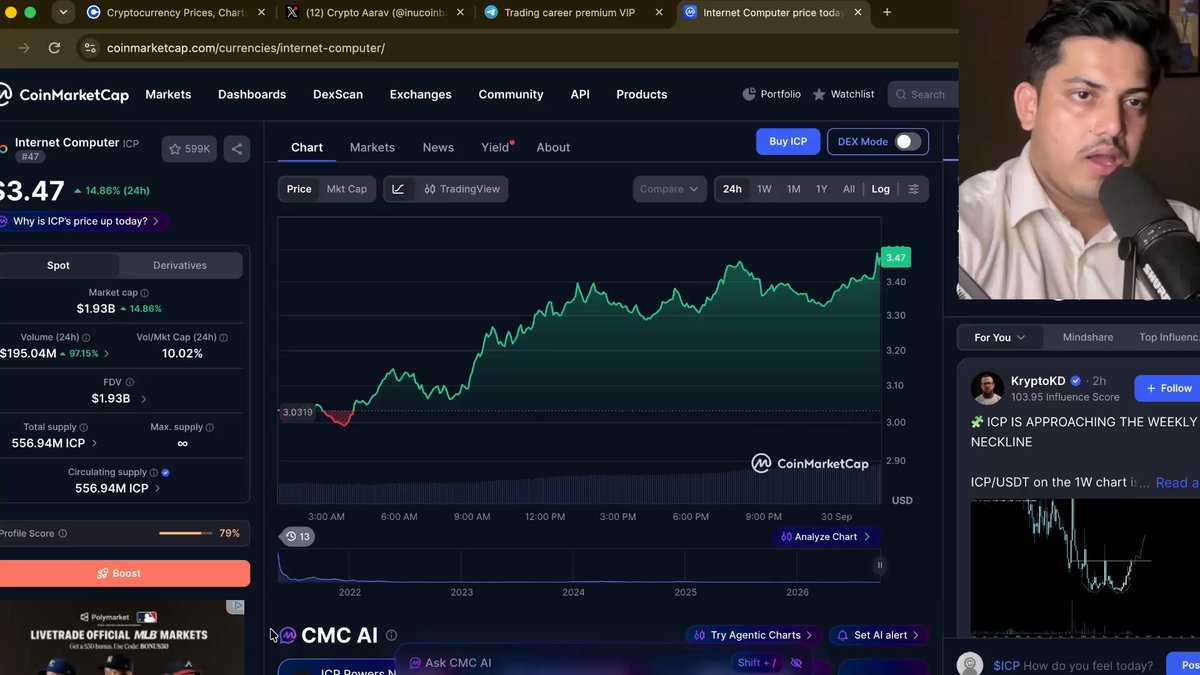The width and height of the screenshot is (1200, 675).
Task: Star Internet Computer via the 599K watchlist button
Action: click(189, 149)
